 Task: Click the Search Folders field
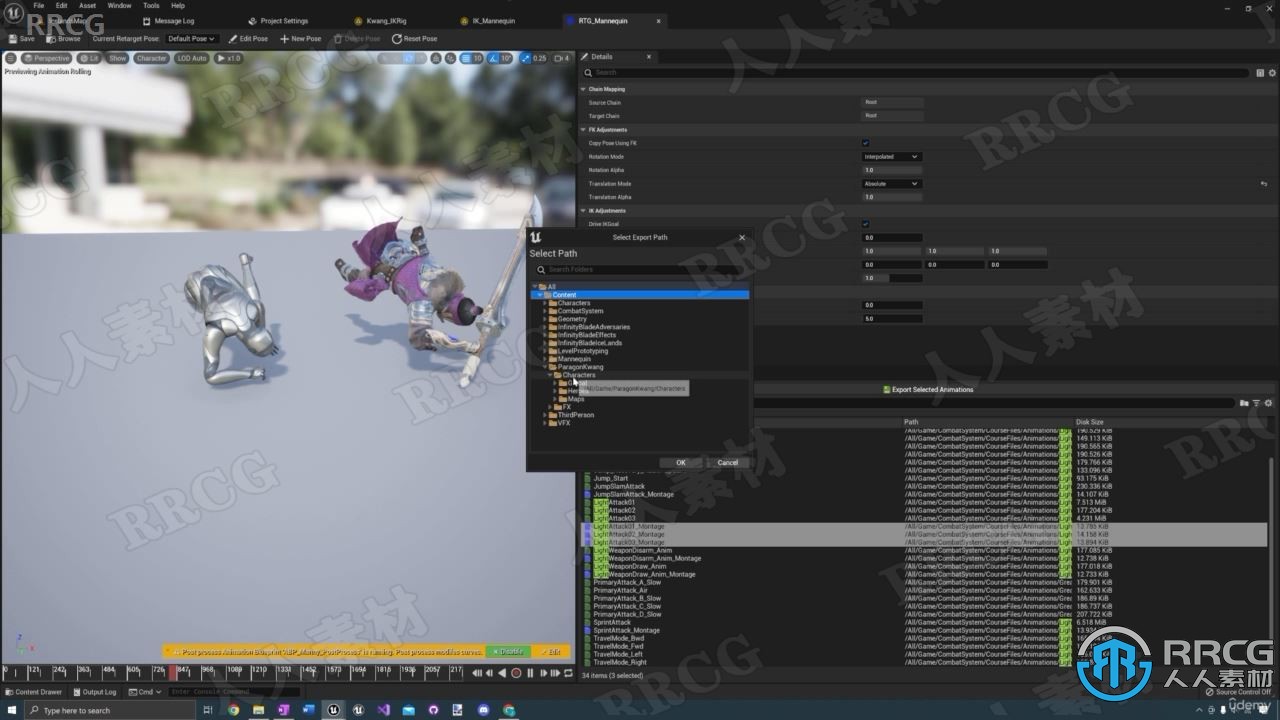640,270
